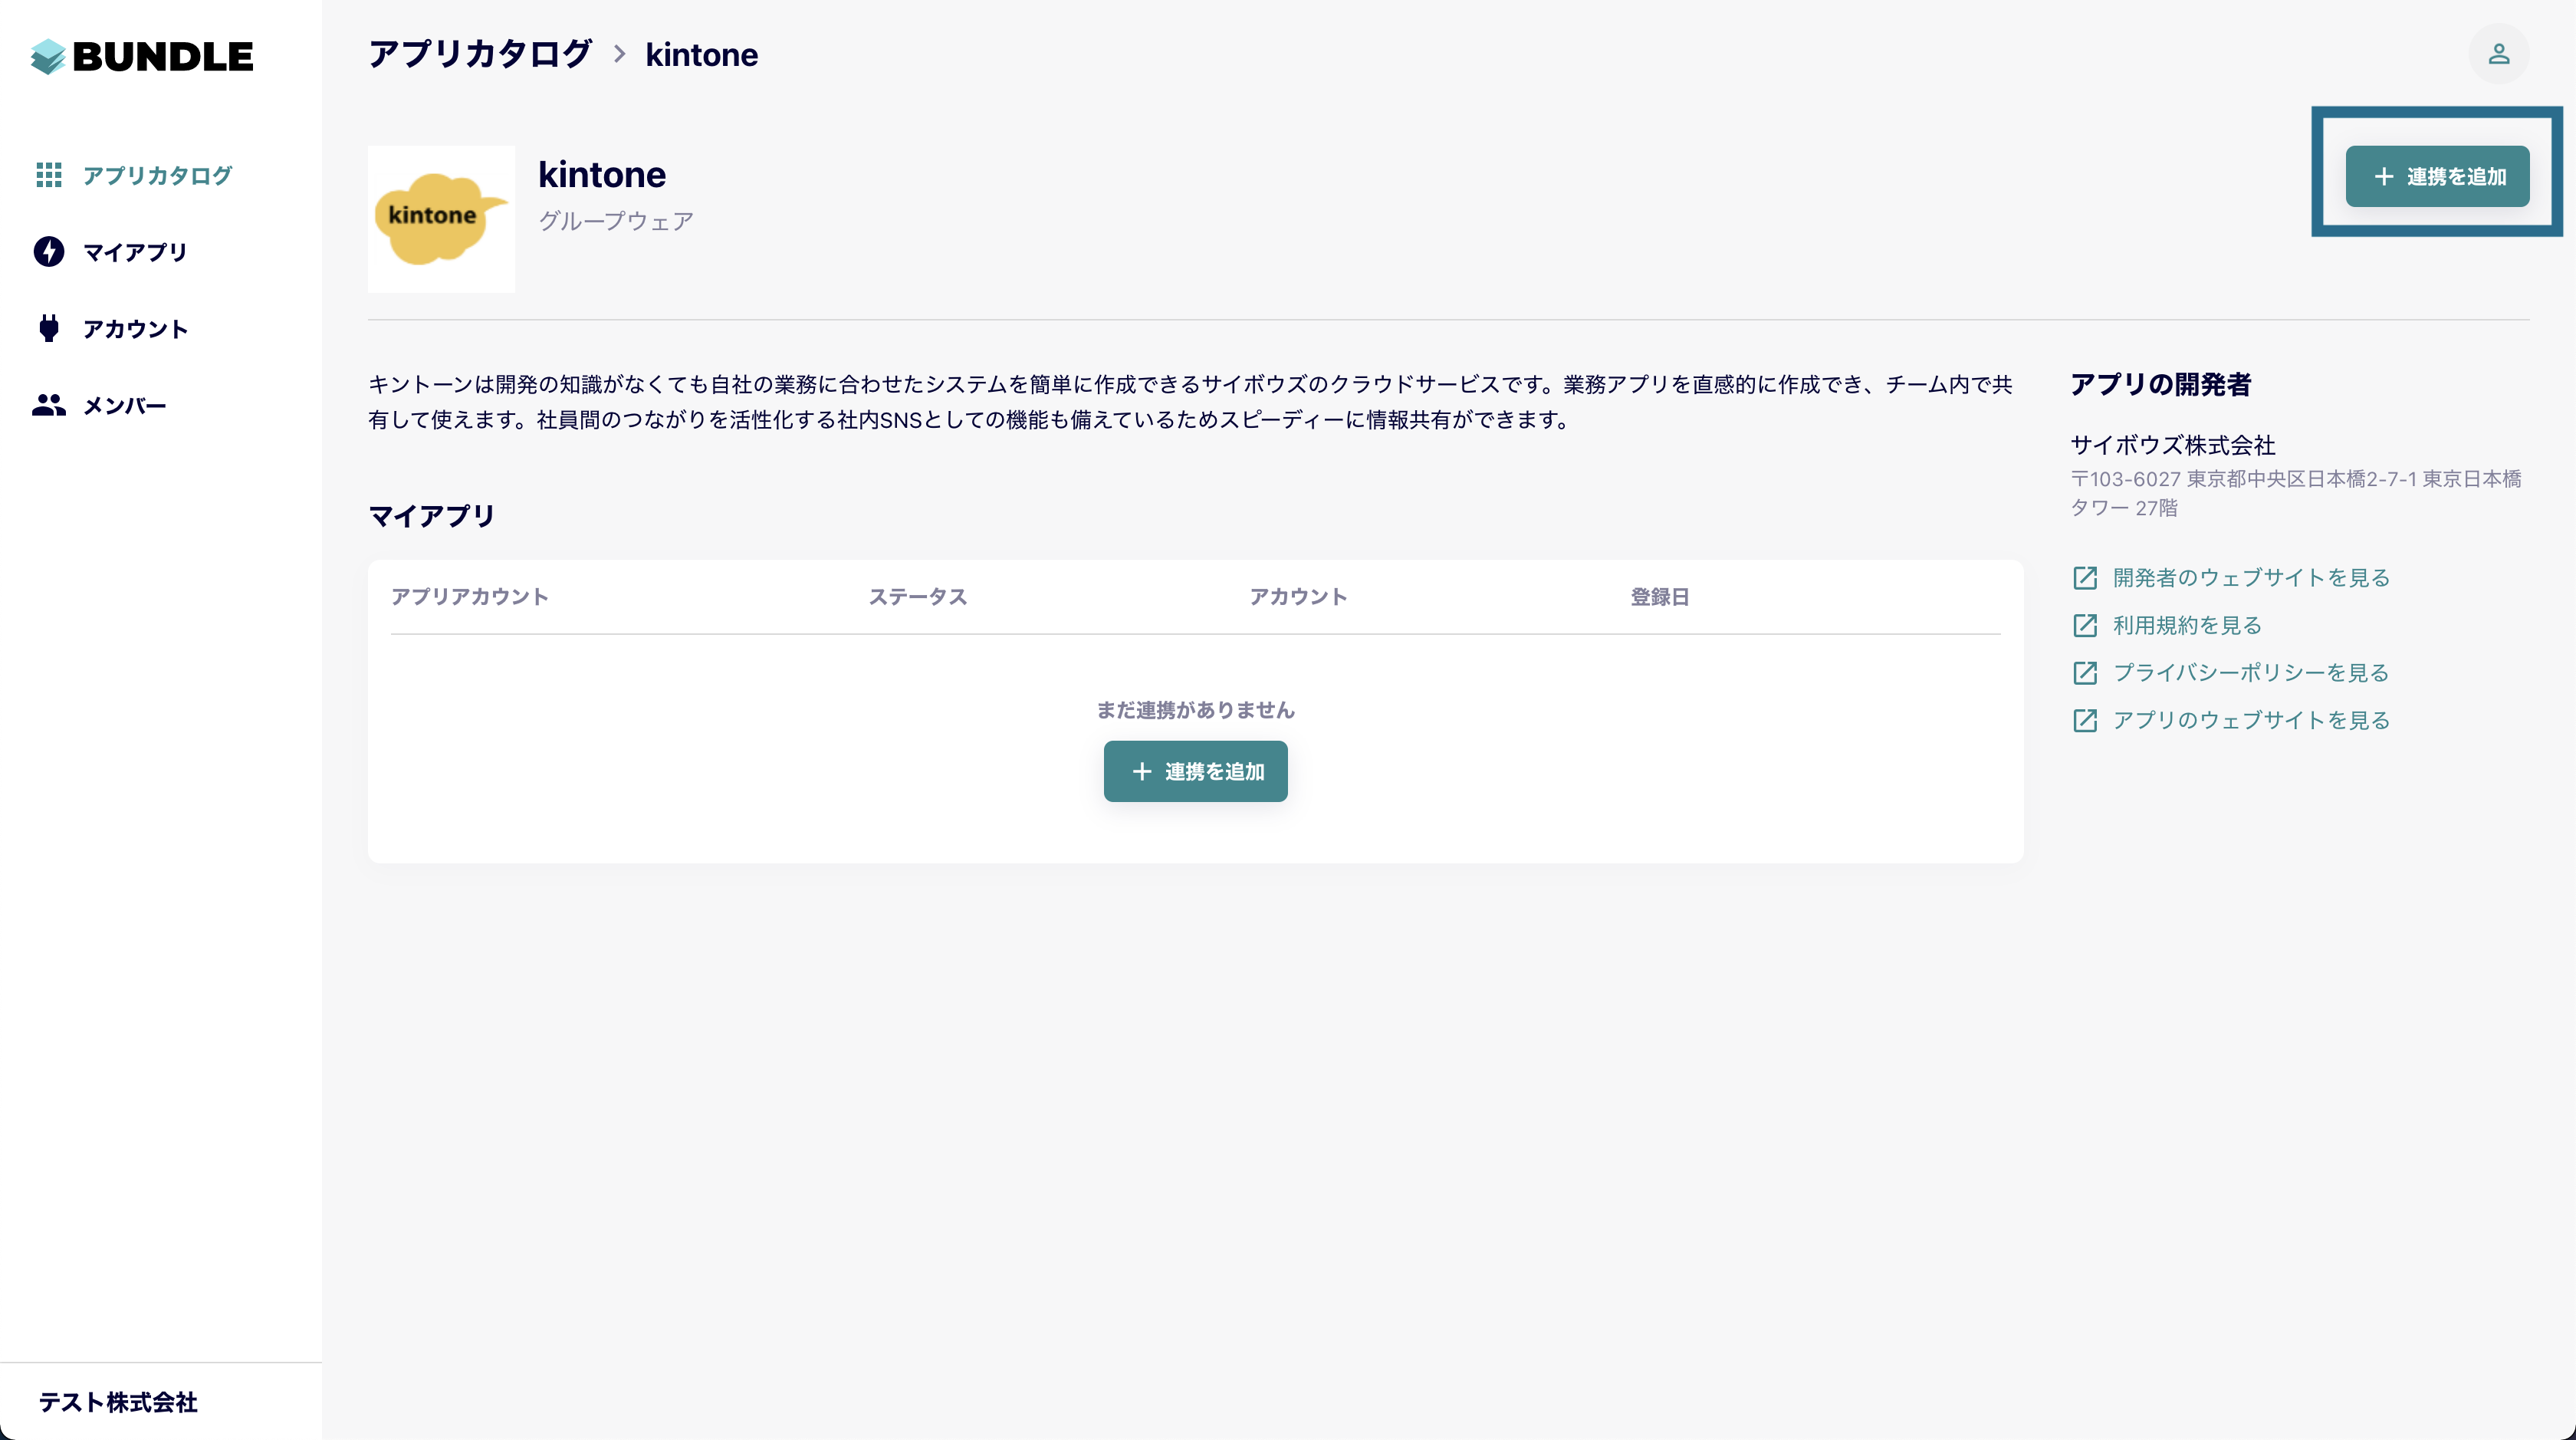Click the kintone cloud logo thumbnail
This screenshot has height=1440, width=2576.
coord(441,219)
